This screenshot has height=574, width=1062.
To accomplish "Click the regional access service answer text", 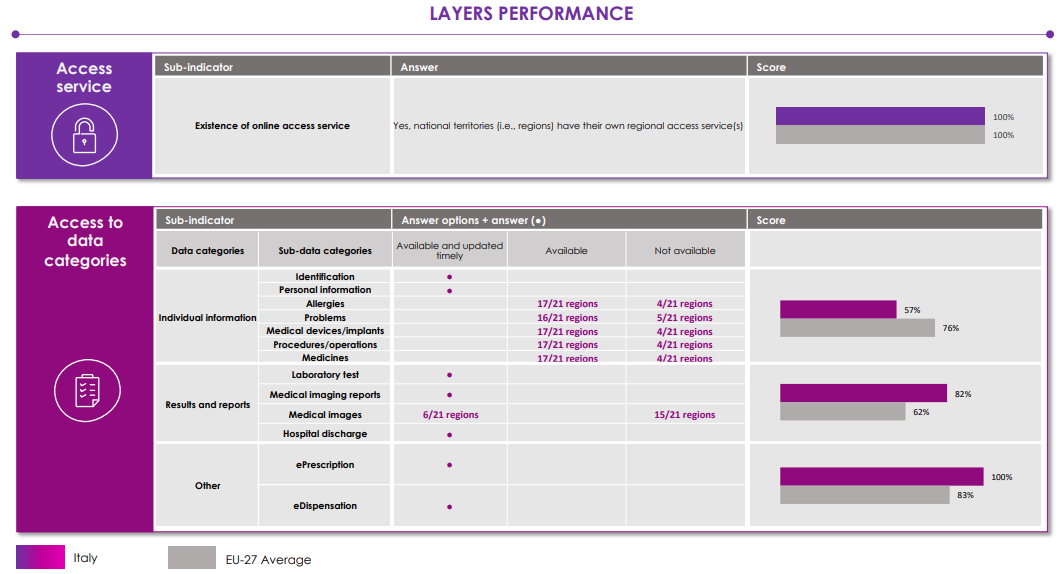I will (568, 125).
